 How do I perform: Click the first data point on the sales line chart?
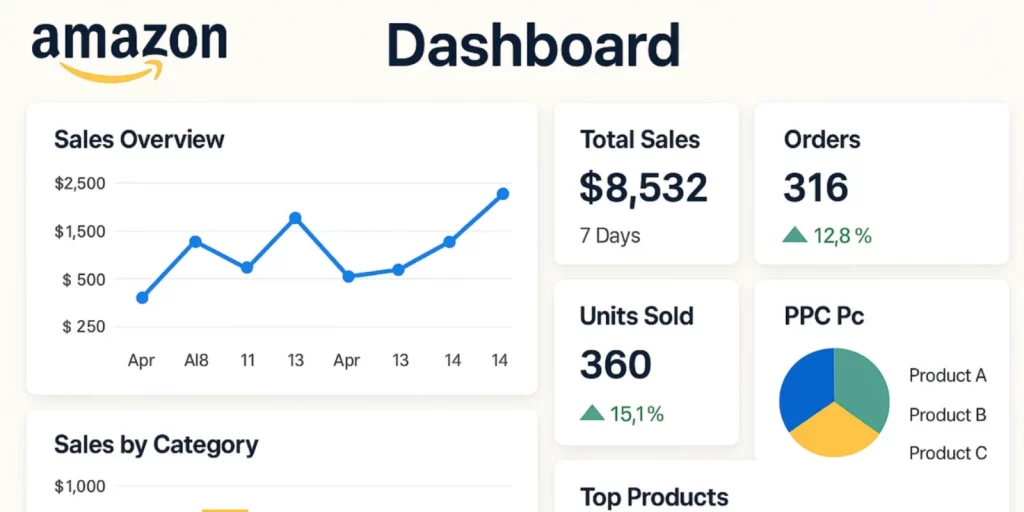[x=142, y=298]
